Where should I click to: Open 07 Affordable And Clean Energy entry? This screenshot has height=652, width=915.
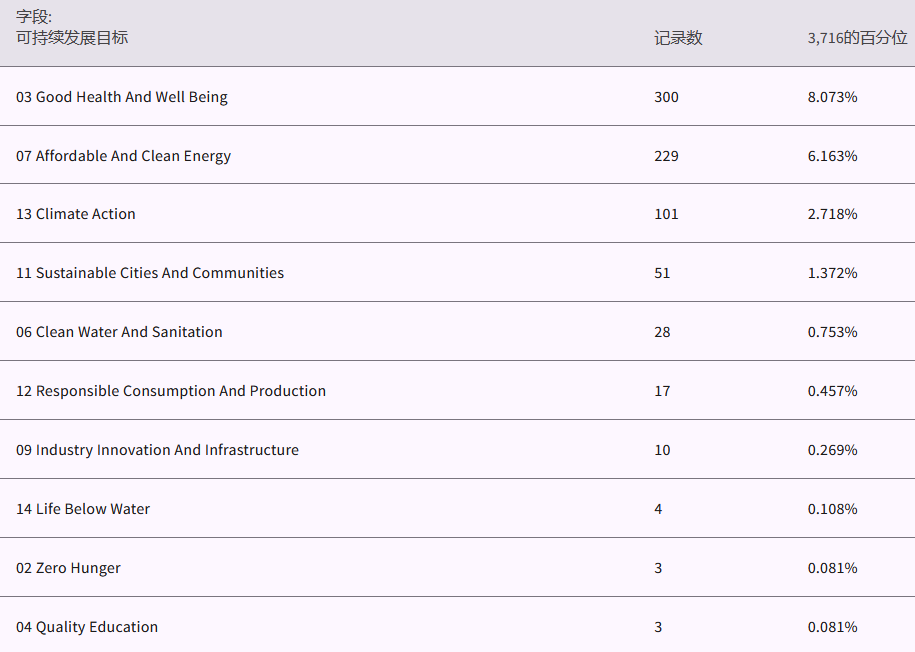pyautogui.click(x=123, y=156)
